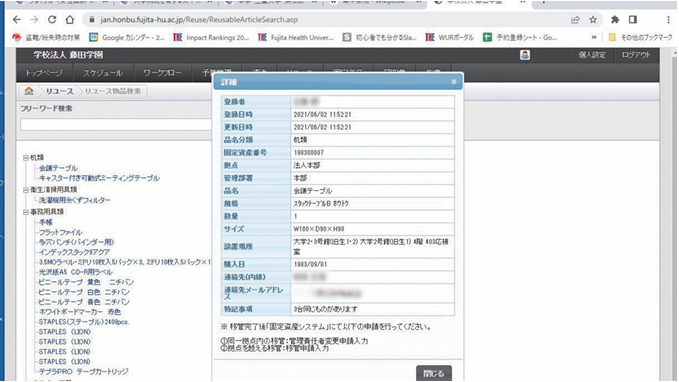Click the 特記事項 note text

coord(326,309)
